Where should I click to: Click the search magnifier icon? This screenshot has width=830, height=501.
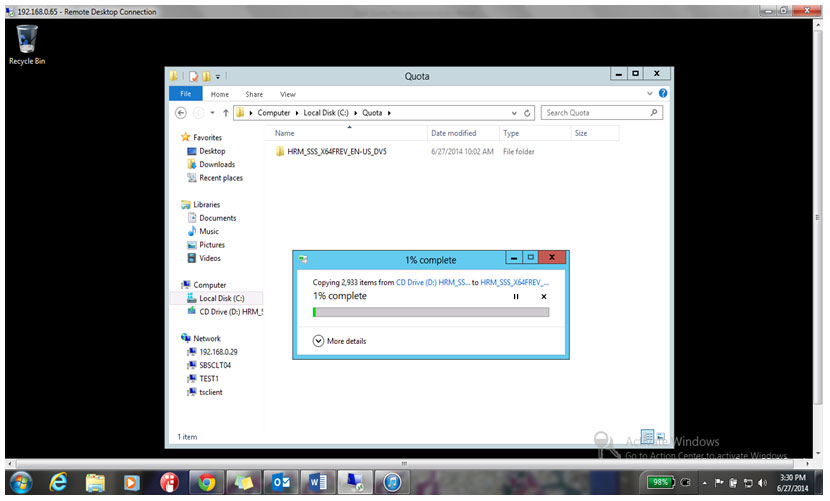coord(654,112)
